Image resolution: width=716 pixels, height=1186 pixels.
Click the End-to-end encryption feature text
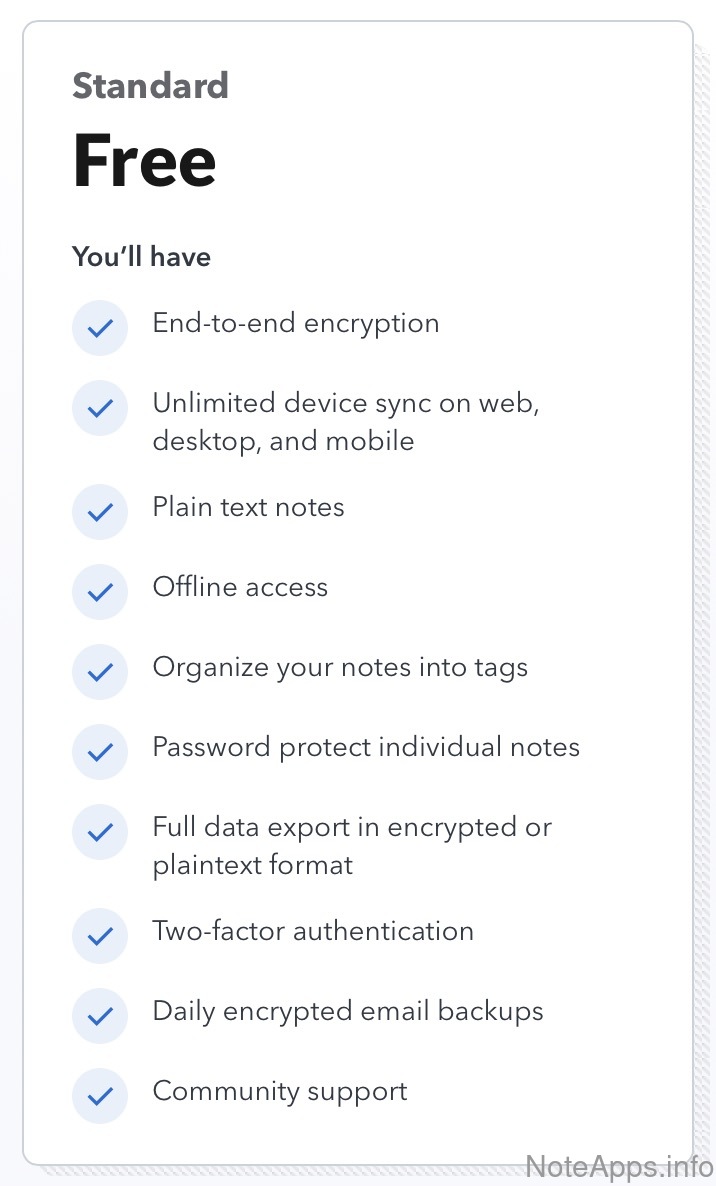(x=296, y=323)
